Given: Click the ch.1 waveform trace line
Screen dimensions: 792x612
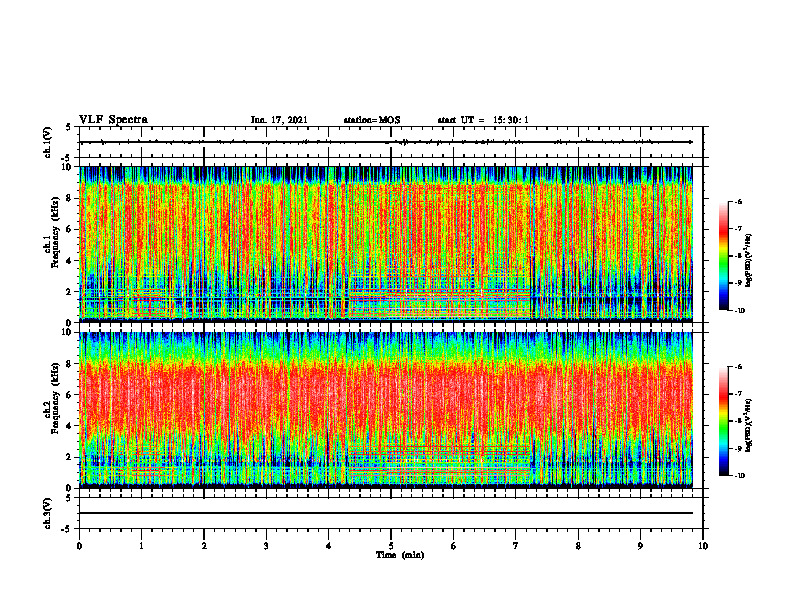Looking at the screenshot, I should (x=386, y=142).
